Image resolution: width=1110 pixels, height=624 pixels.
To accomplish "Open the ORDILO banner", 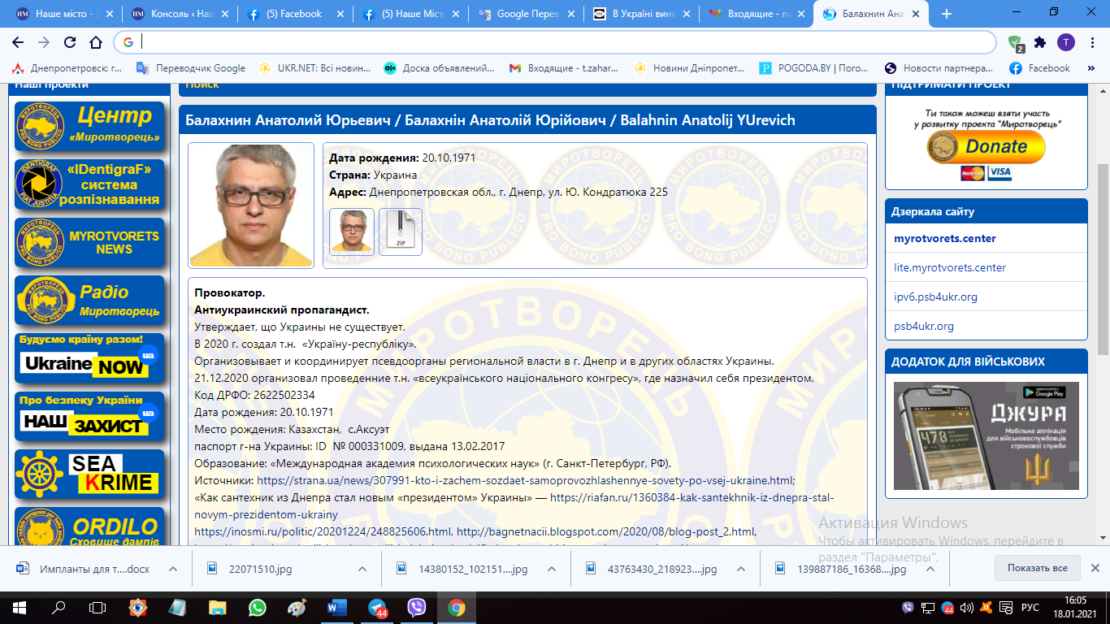I will tap(89, 527).
